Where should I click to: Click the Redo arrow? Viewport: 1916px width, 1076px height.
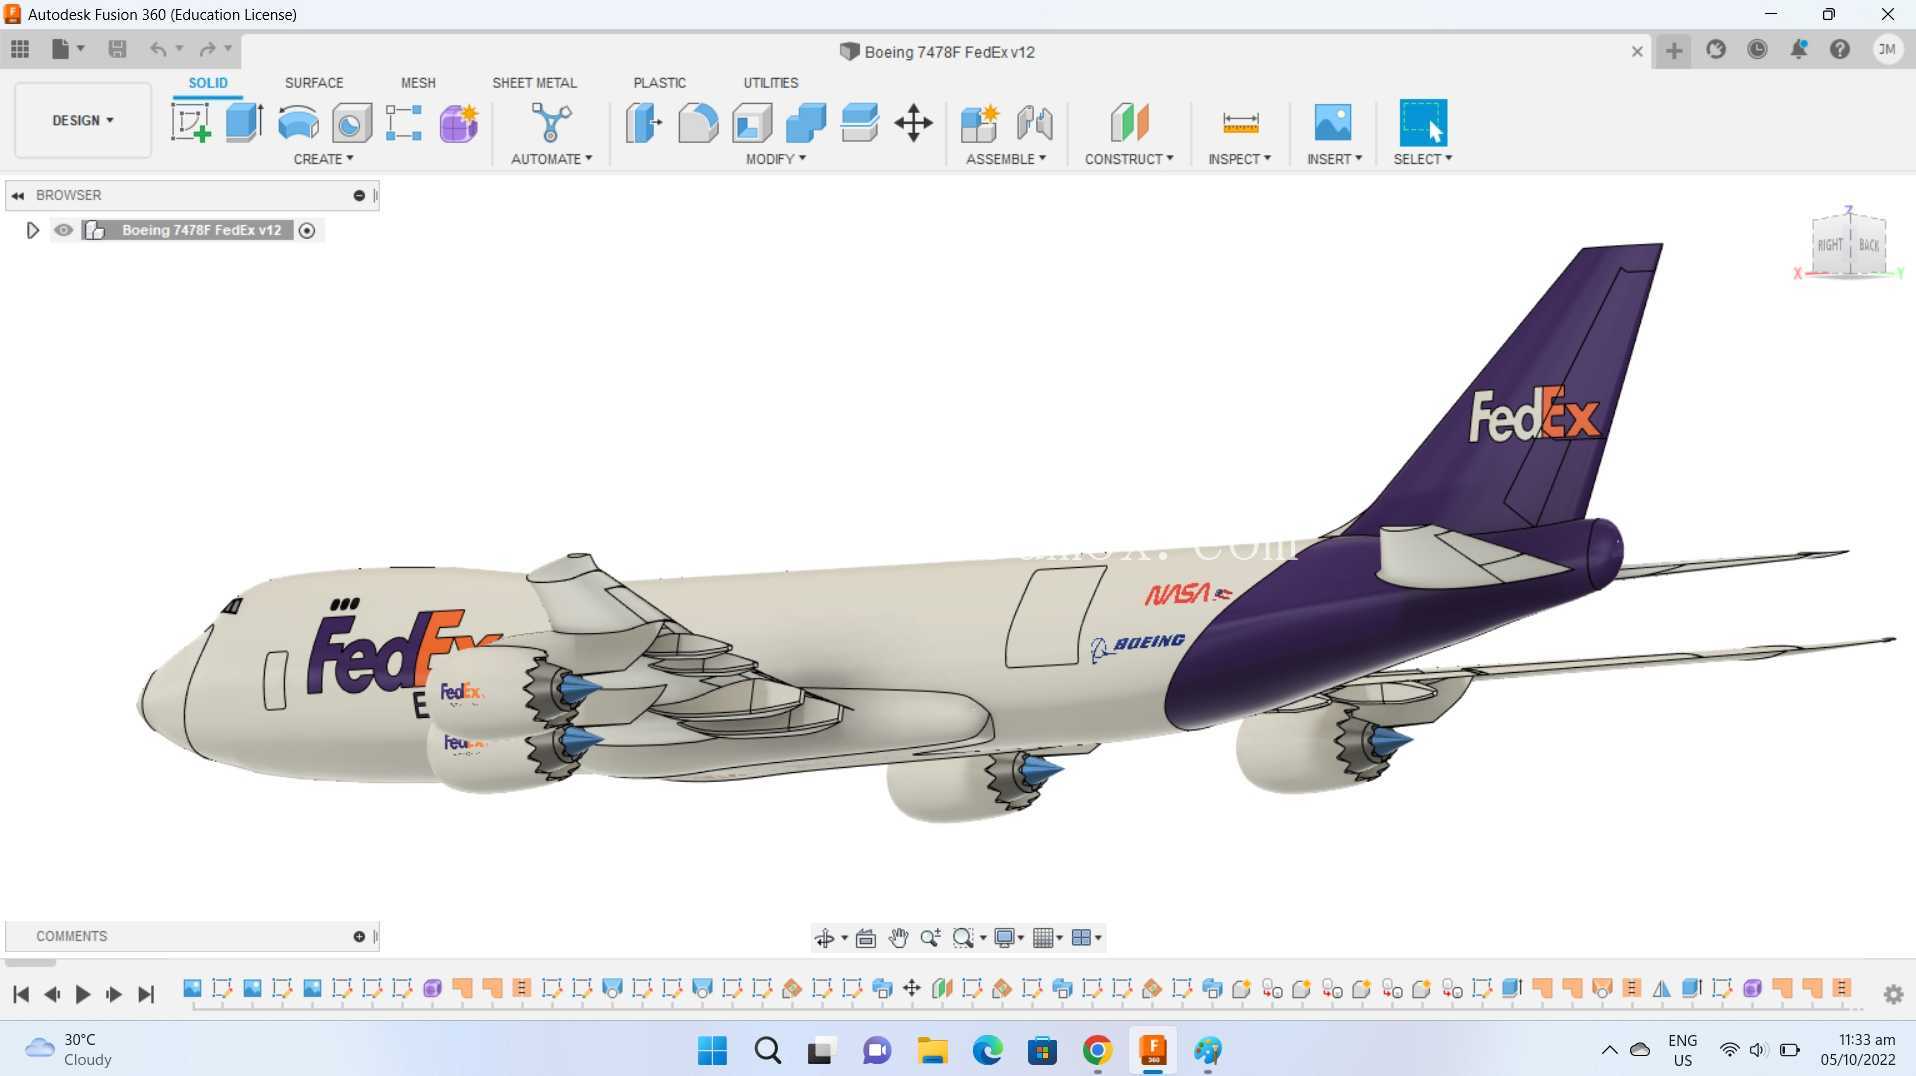tap(207, 49)
